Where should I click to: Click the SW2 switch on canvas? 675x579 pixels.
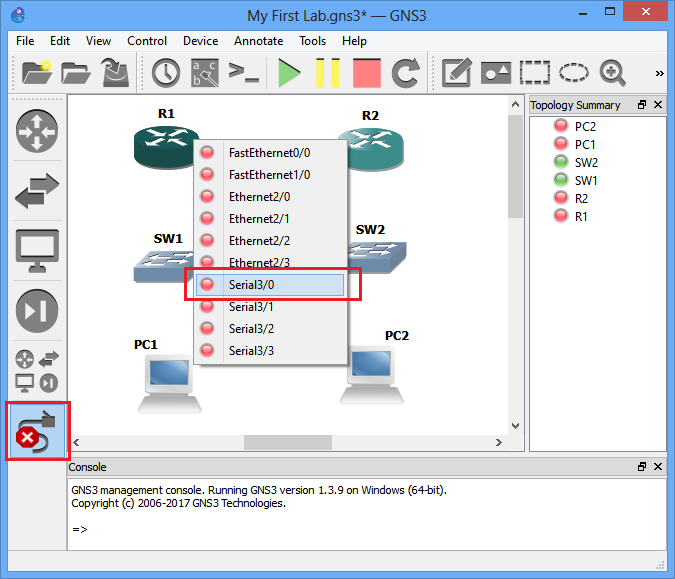click(377, 257)
